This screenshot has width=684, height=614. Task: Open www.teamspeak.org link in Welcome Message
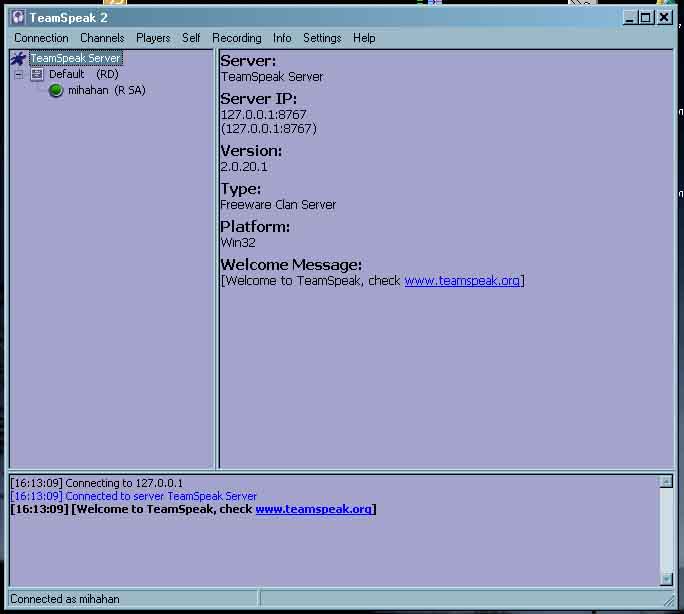(x=462, y=281)
